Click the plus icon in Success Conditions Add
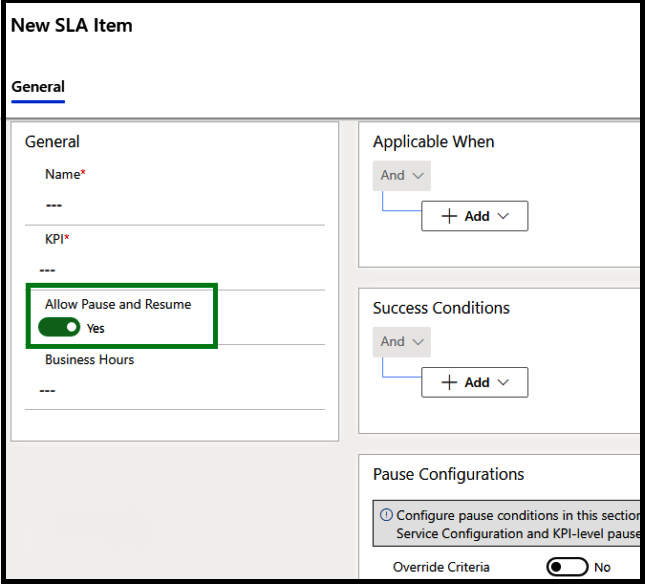This screenshot has height=584, width=645. [x=449, y=382]
